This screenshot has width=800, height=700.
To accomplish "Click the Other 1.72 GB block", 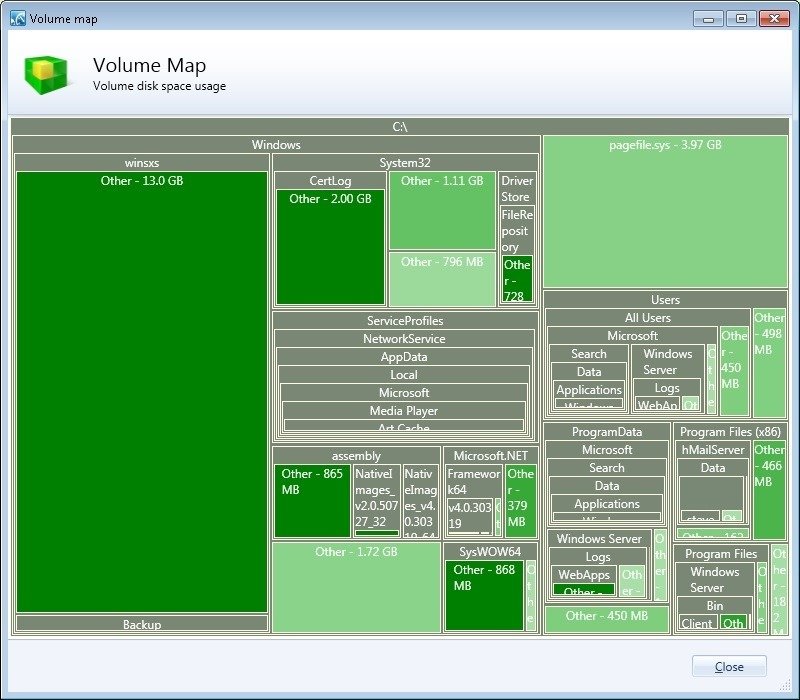I will pyautogui.click(x=356, y=590).
